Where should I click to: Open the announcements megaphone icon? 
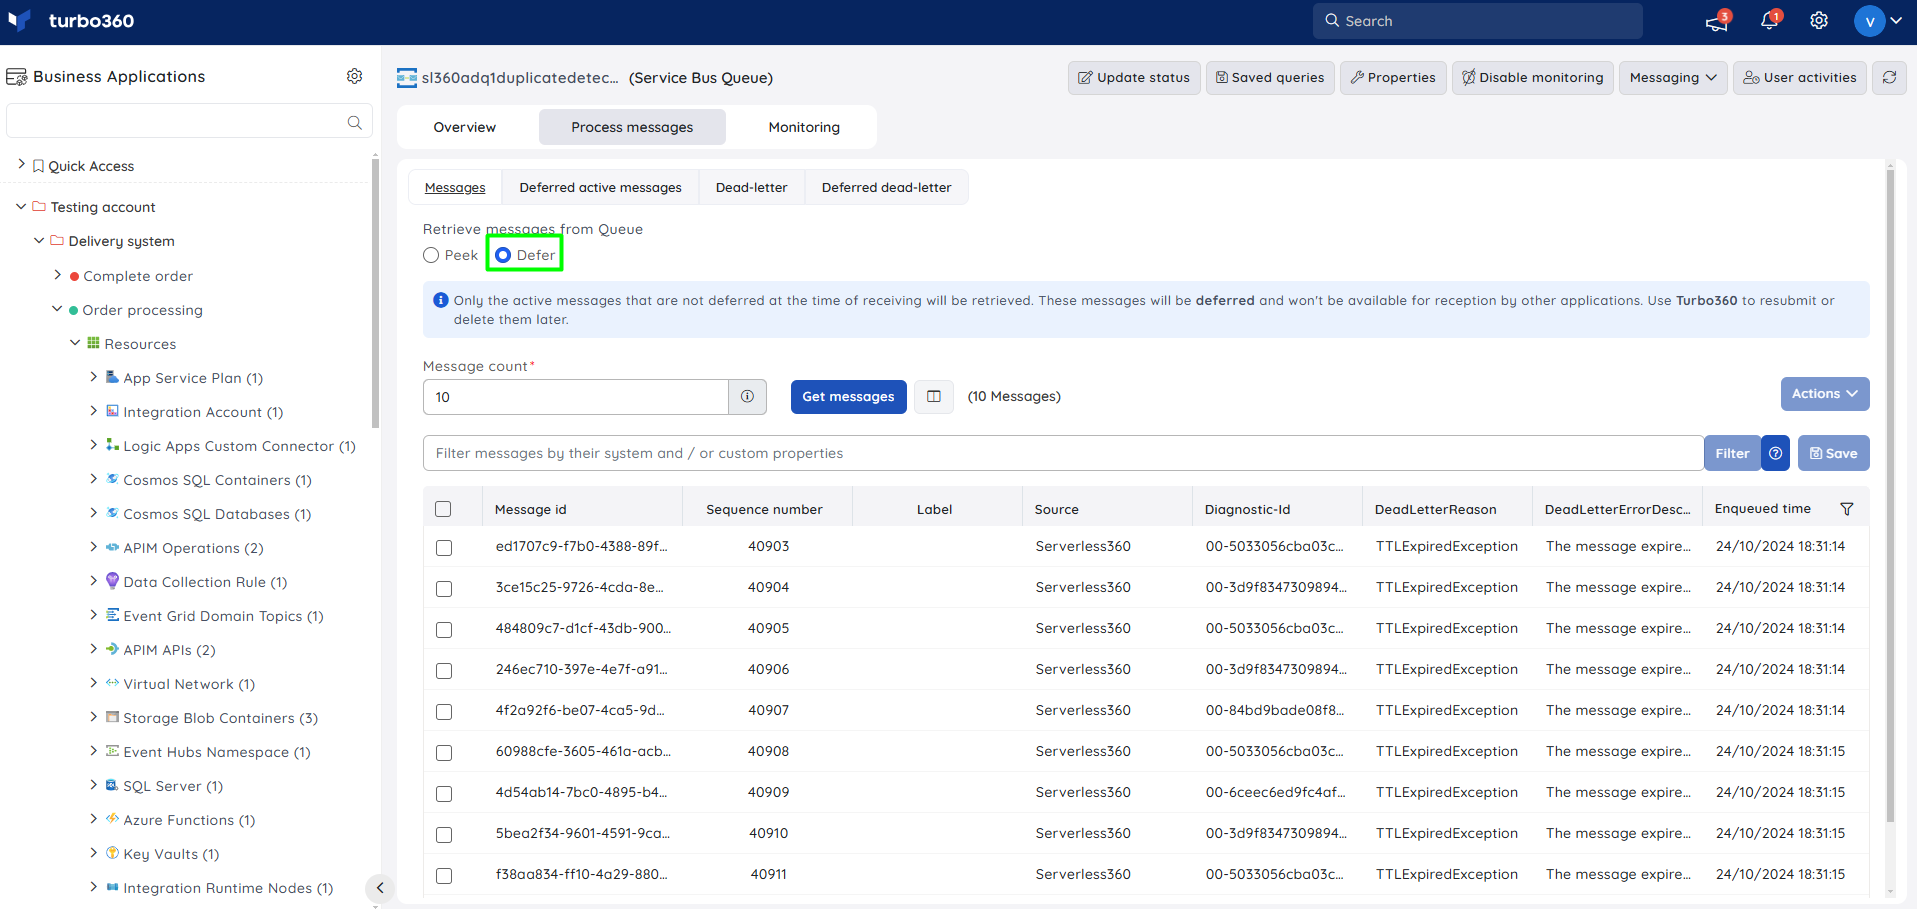(x=1717, y=21)
